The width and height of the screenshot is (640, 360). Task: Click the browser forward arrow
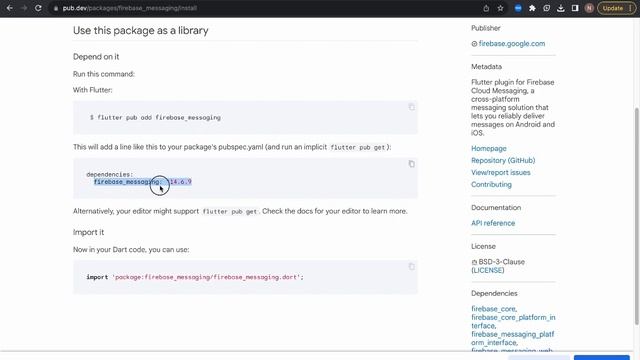(24, 8)
